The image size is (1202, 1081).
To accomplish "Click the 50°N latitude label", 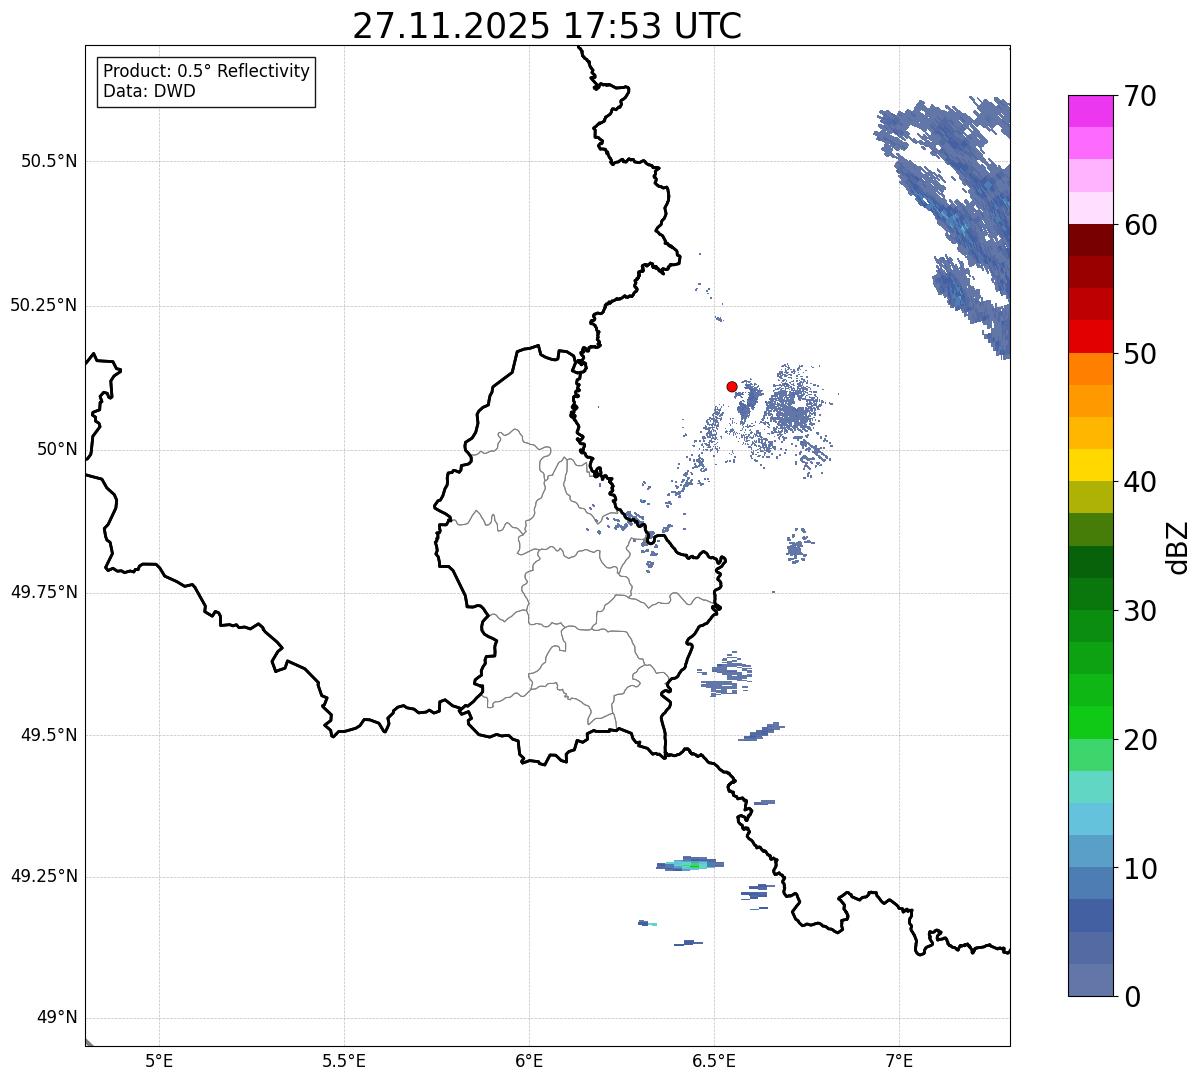I will (57, 449).
